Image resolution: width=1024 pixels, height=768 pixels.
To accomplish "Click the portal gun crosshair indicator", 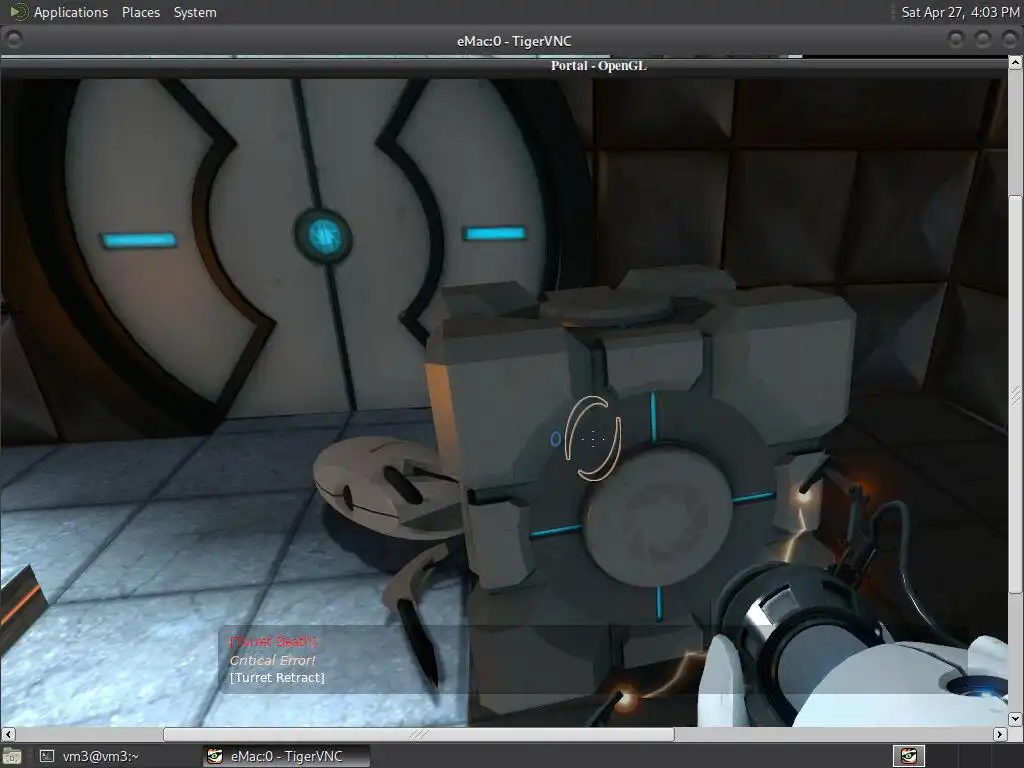I will (592, 438).
